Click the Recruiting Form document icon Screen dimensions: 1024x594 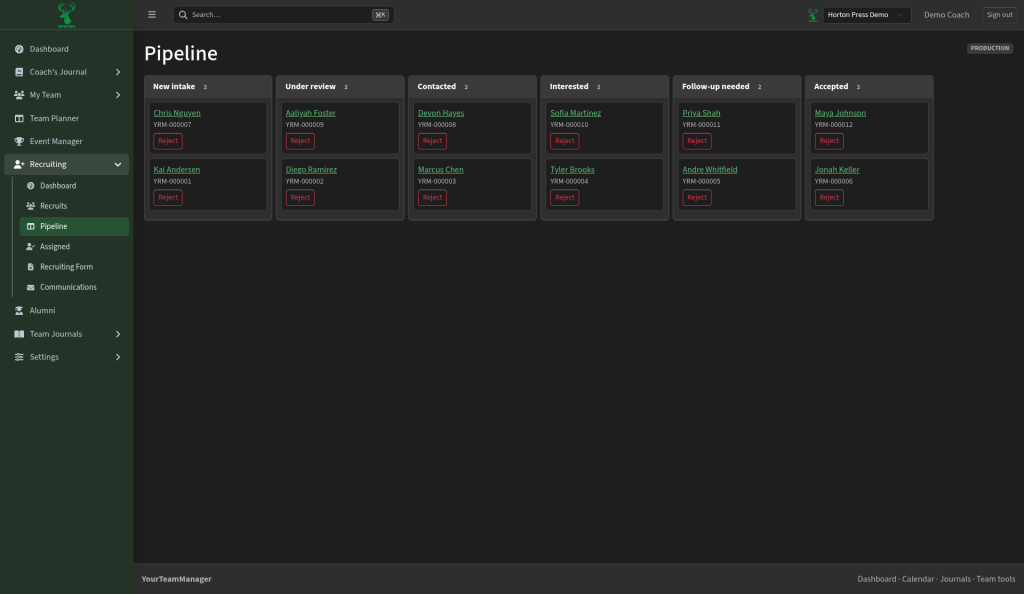point(31,267)
